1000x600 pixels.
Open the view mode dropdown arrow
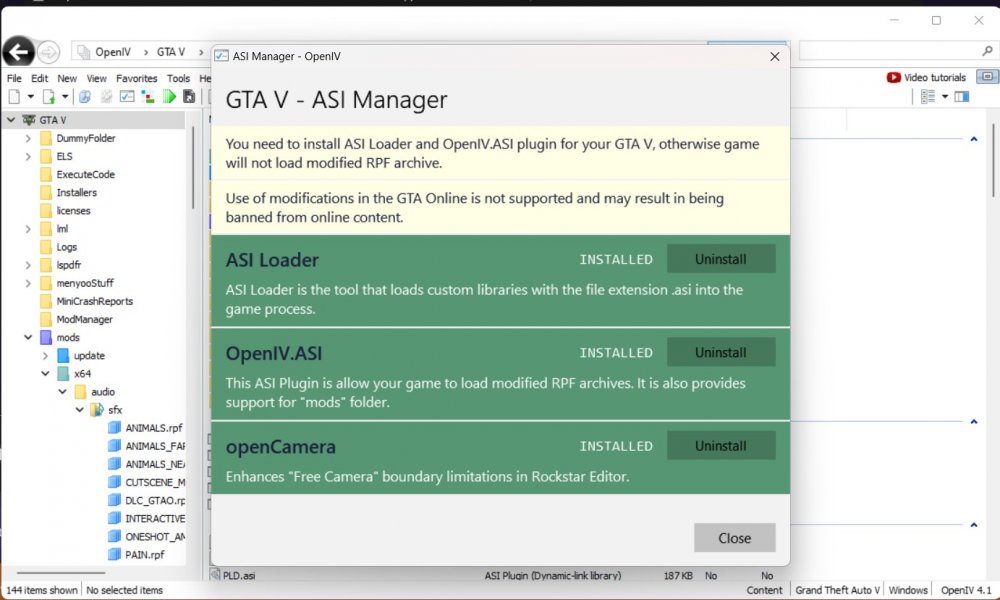pos(945,97)
